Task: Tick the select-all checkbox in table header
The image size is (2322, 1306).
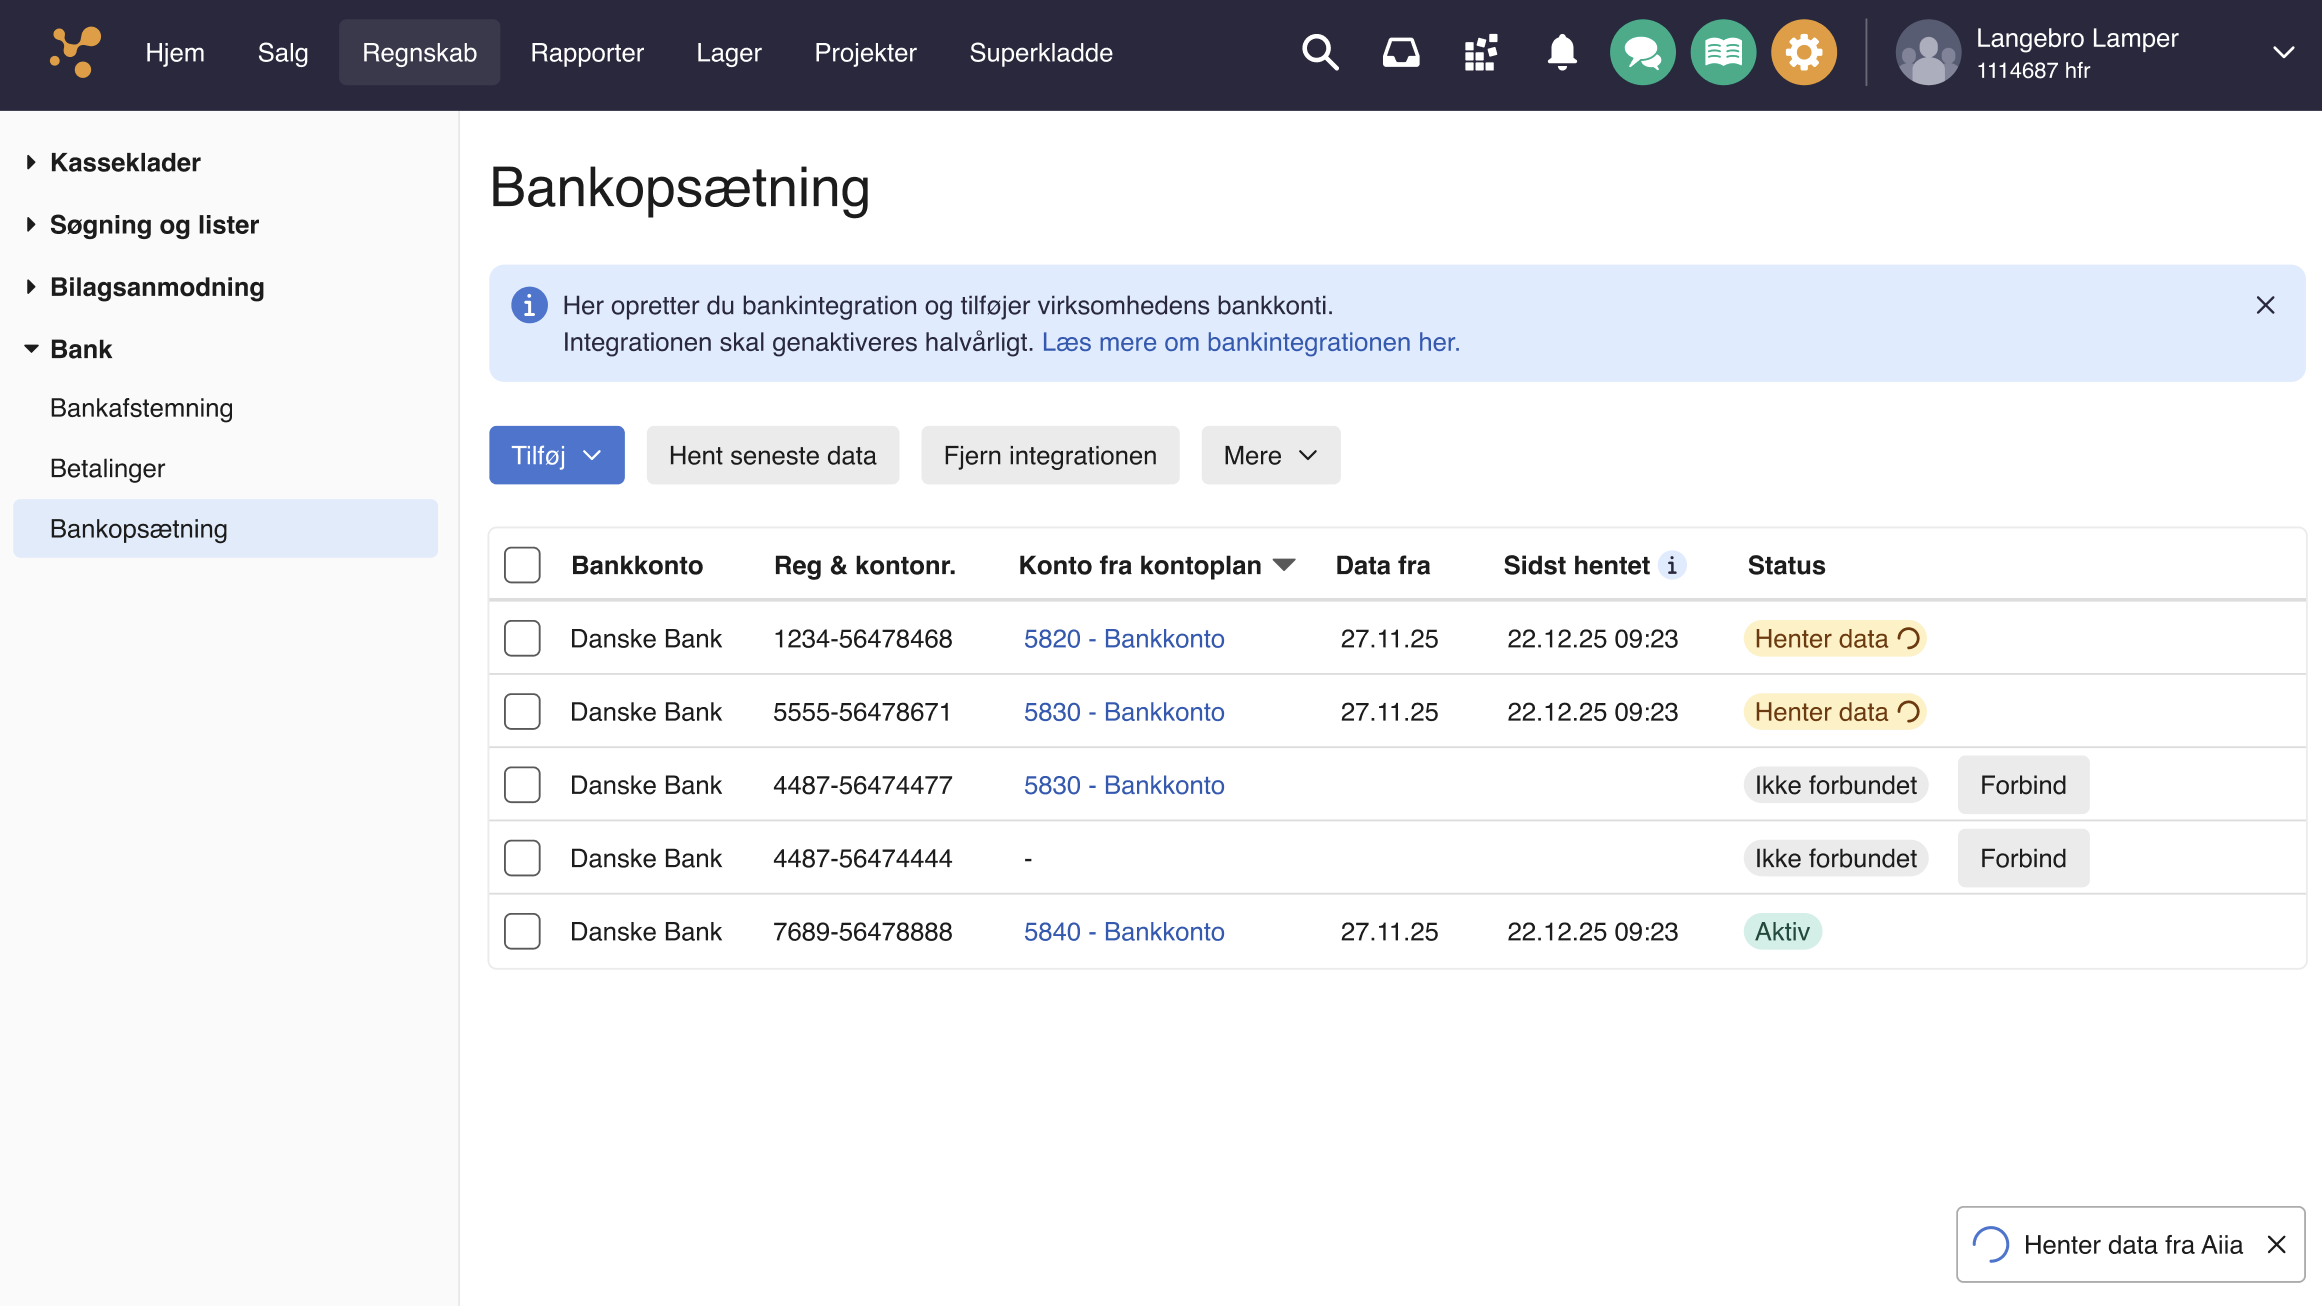Action: [x=522, y=565]
